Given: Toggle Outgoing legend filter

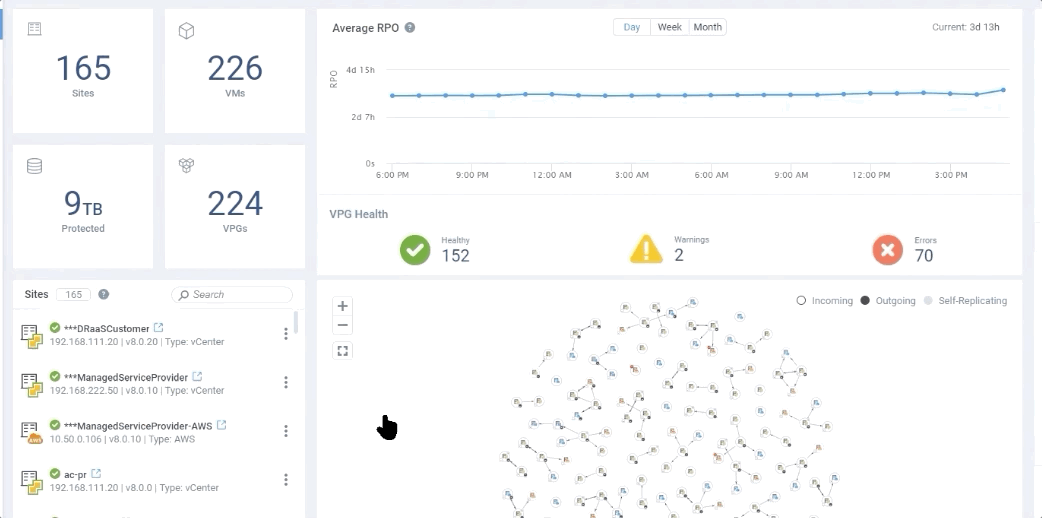Looking at the screenshot, I should pyautogui.click(x=888, y=301).
